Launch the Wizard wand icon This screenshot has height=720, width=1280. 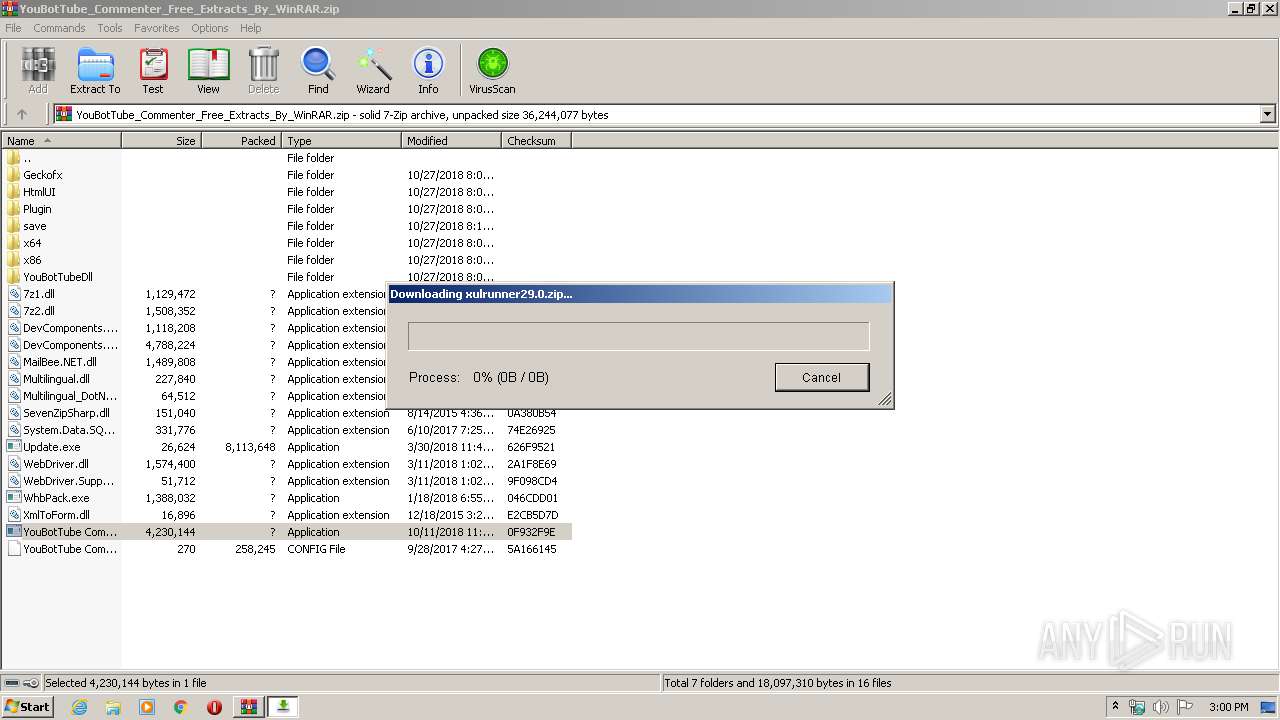pyautogui.click(x=373, y=71)
